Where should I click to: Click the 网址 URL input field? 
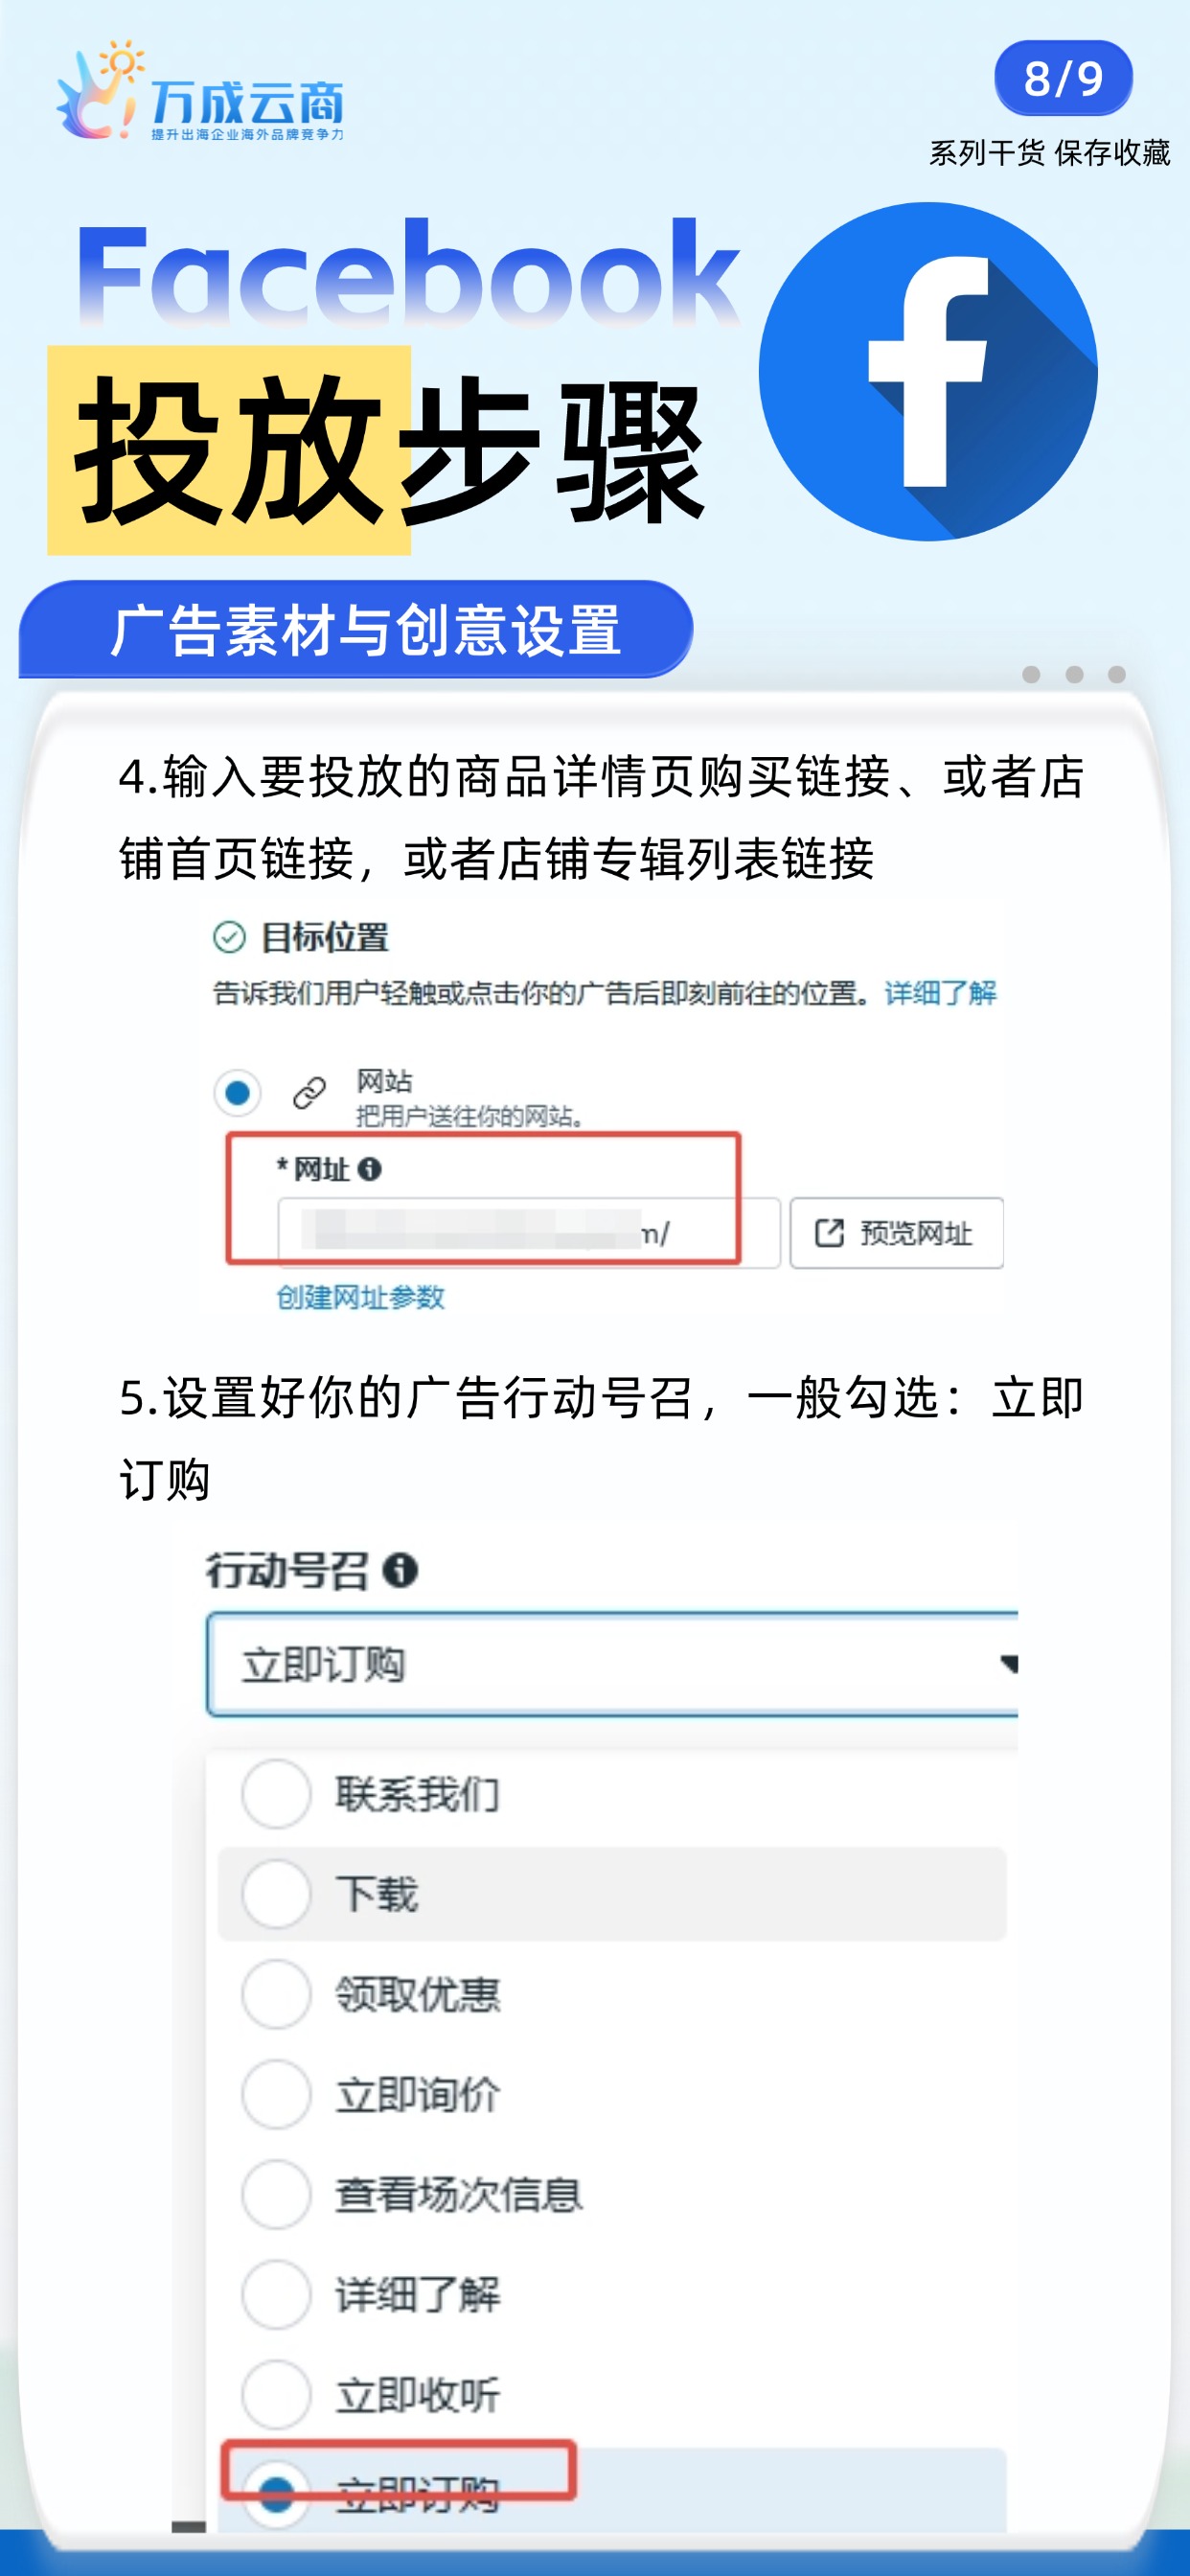pyautogui.click(x=529, y=1232)
